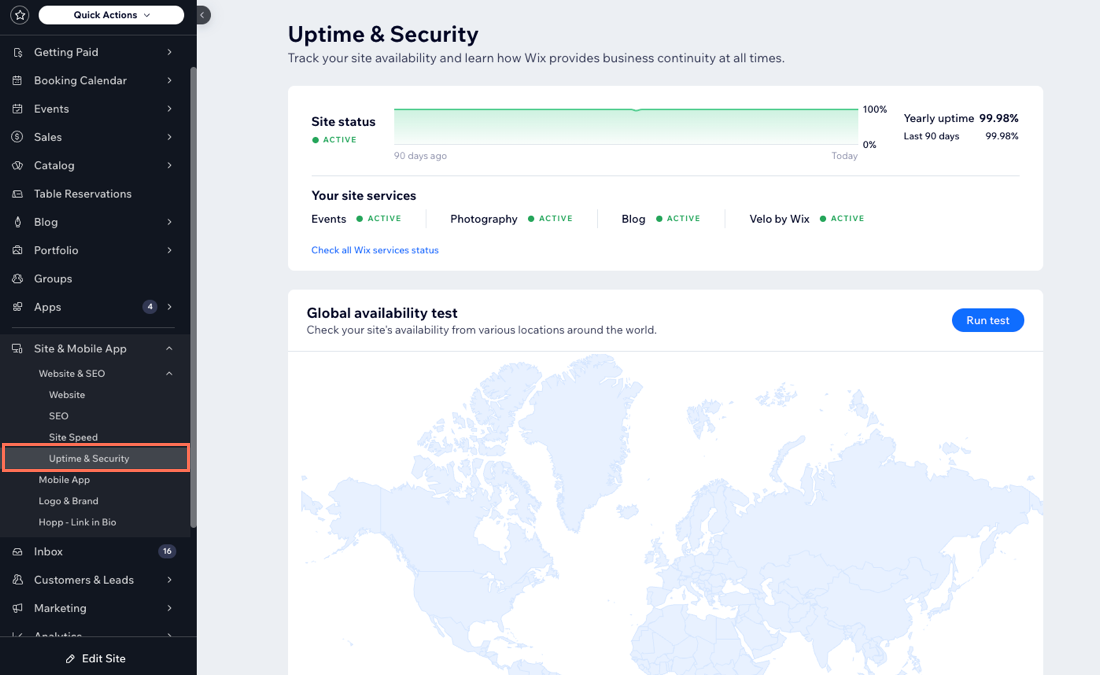Click the Portfolio icon
1100x675 pixels.
pyautogui.click(x=18, y=250)
